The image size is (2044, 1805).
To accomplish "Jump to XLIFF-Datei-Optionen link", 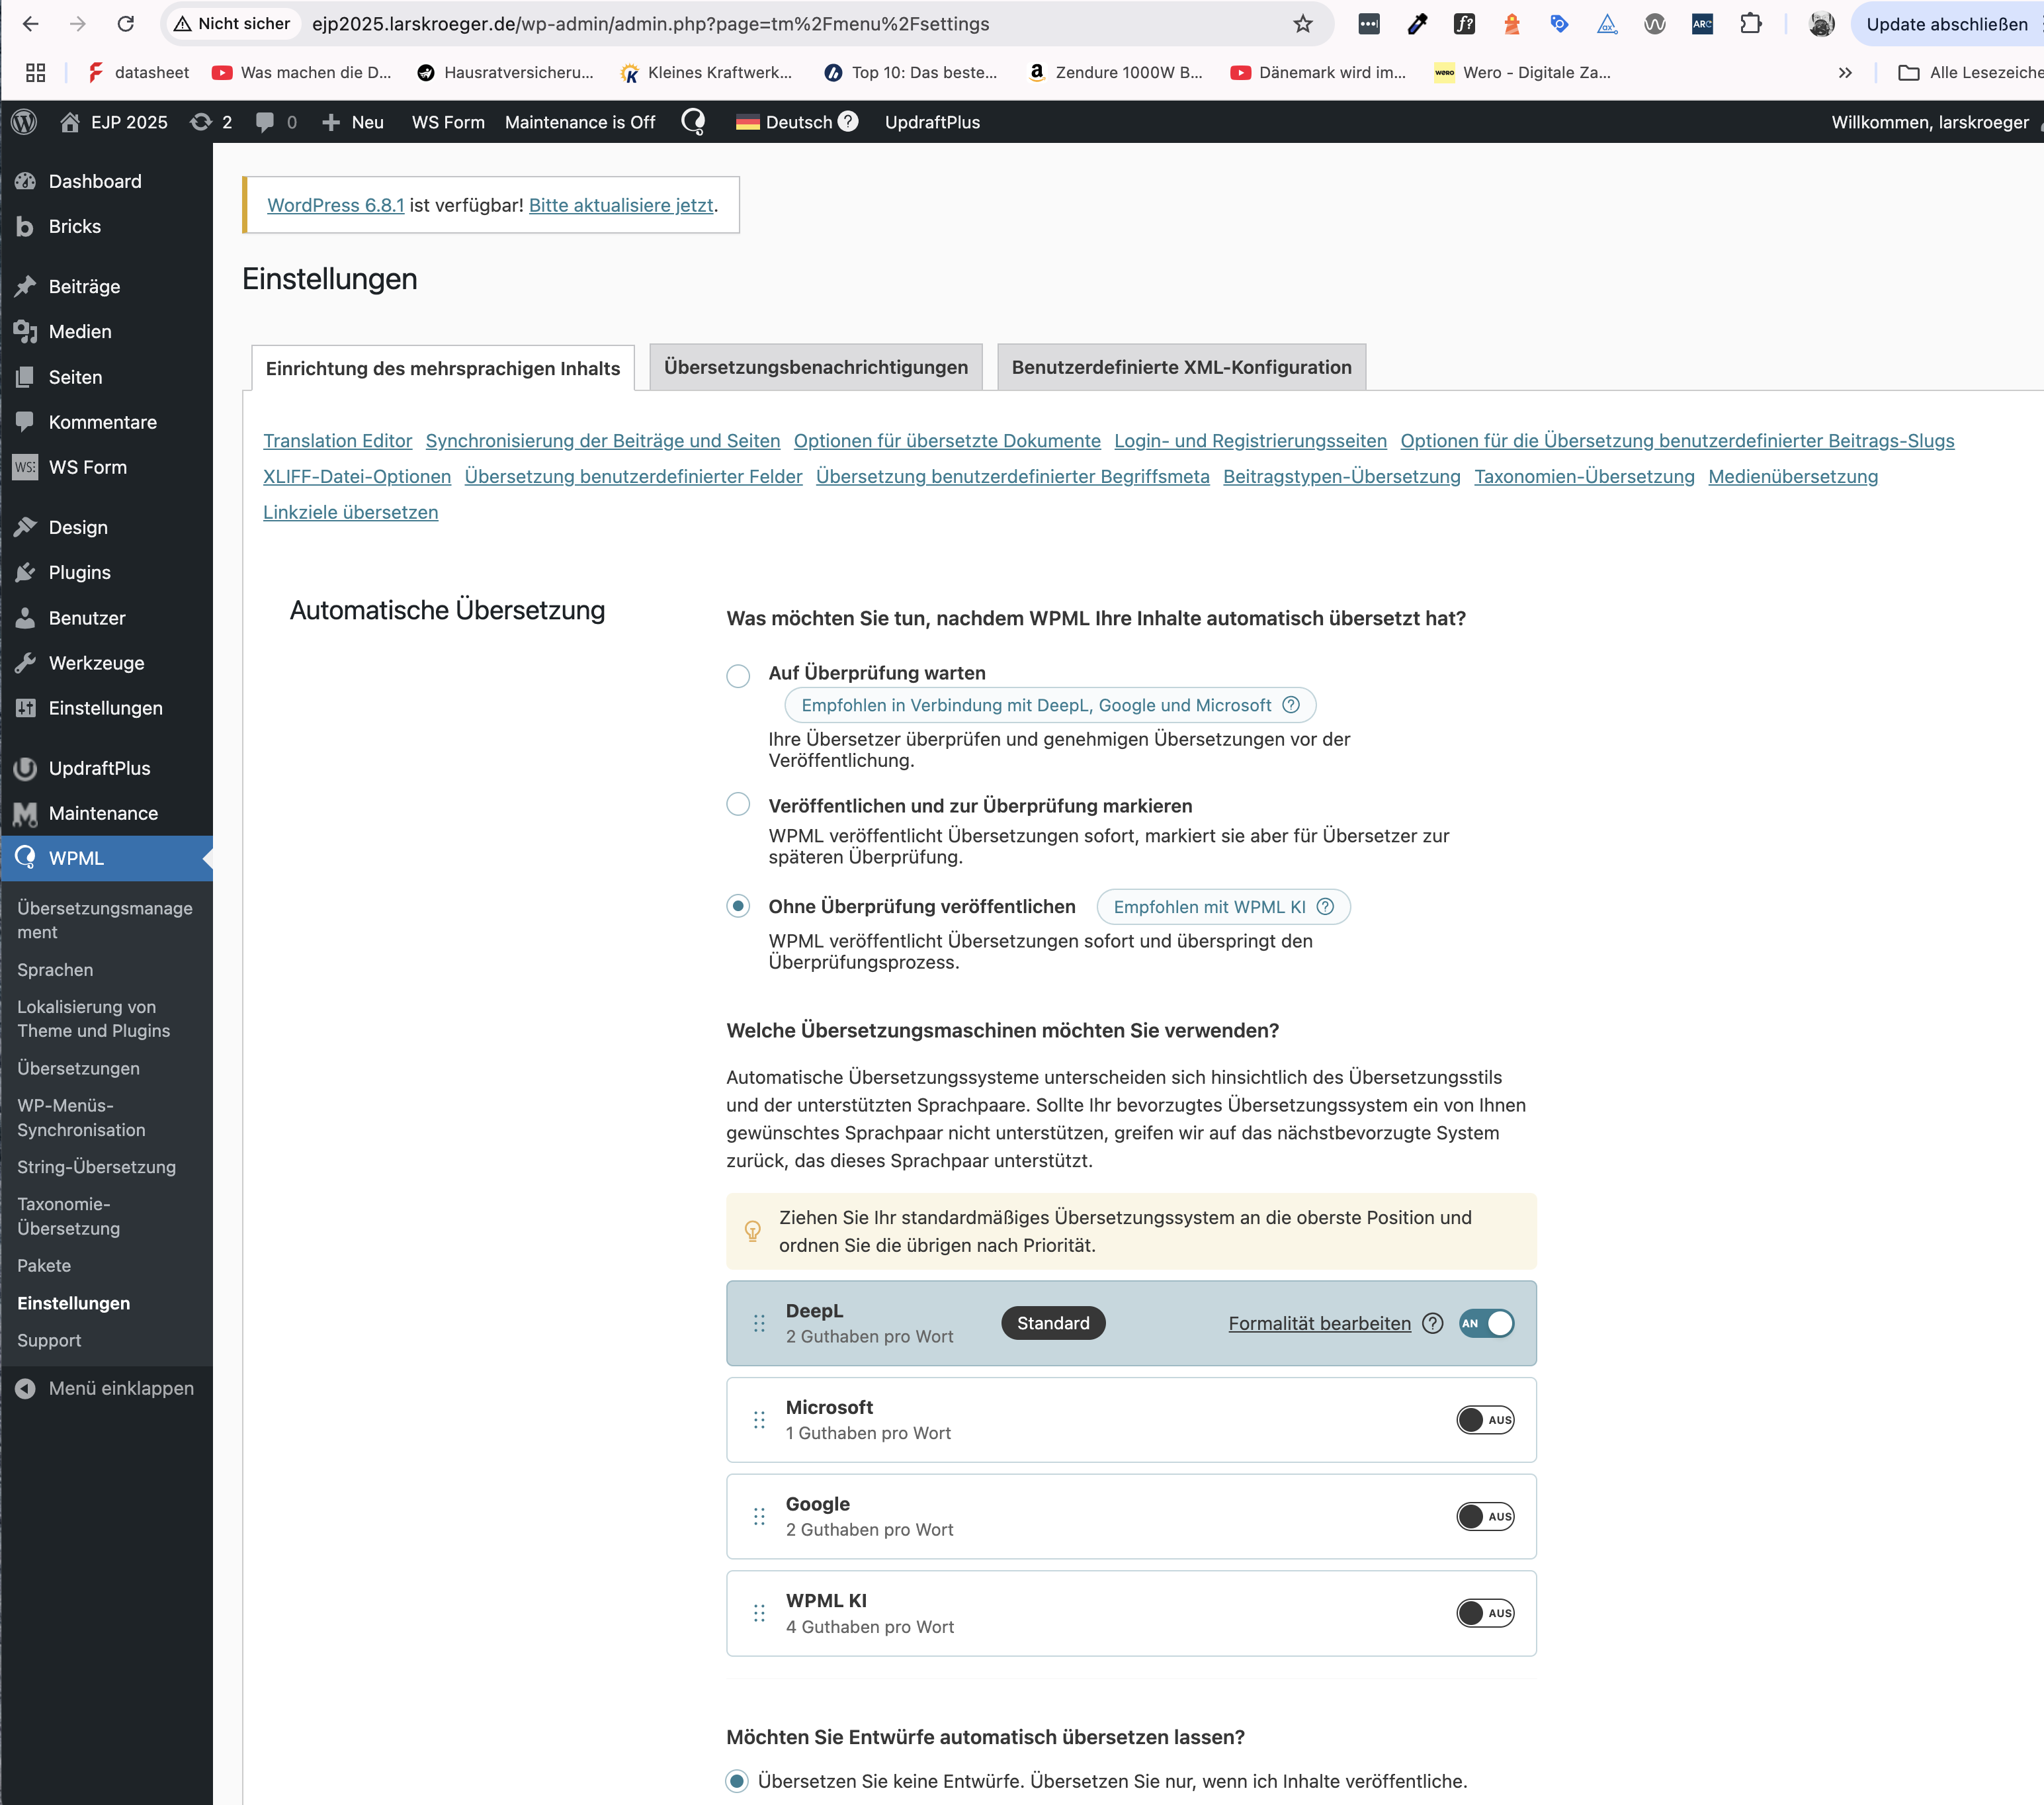I will click(357, 477).
